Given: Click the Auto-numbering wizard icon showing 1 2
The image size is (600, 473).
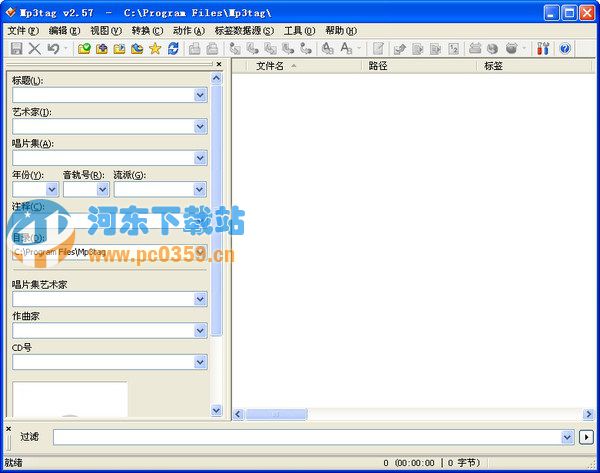Looking at the screenshot, I should click(453, 49).
